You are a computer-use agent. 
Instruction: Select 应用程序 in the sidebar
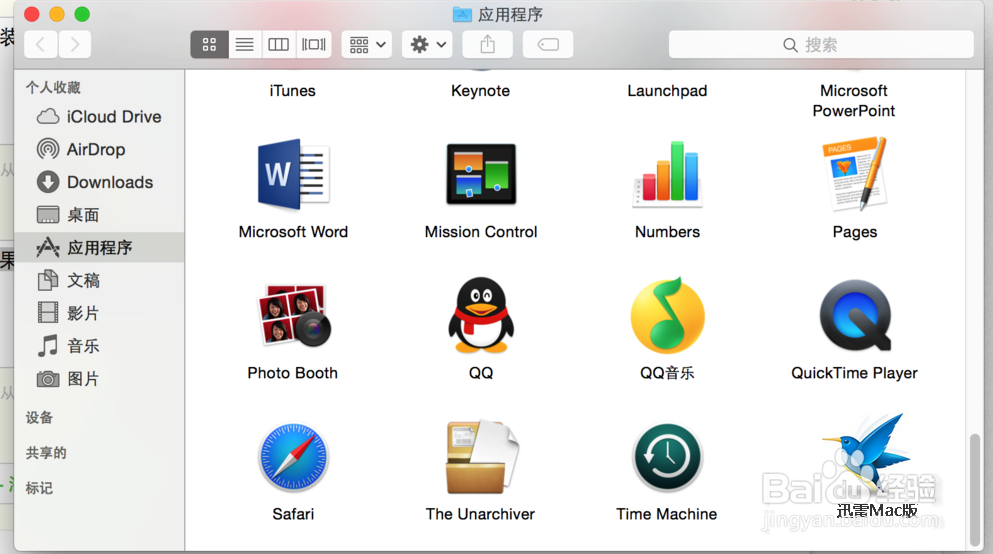coord(99,248)
